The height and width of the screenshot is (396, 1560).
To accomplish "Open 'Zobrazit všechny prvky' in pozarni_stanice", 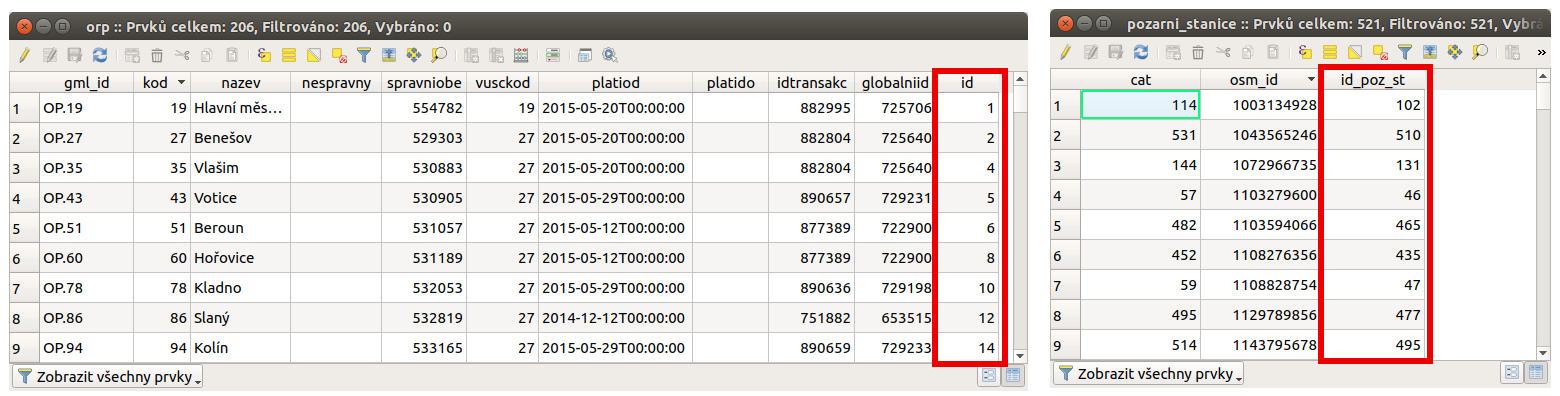I will (1148, 374).
